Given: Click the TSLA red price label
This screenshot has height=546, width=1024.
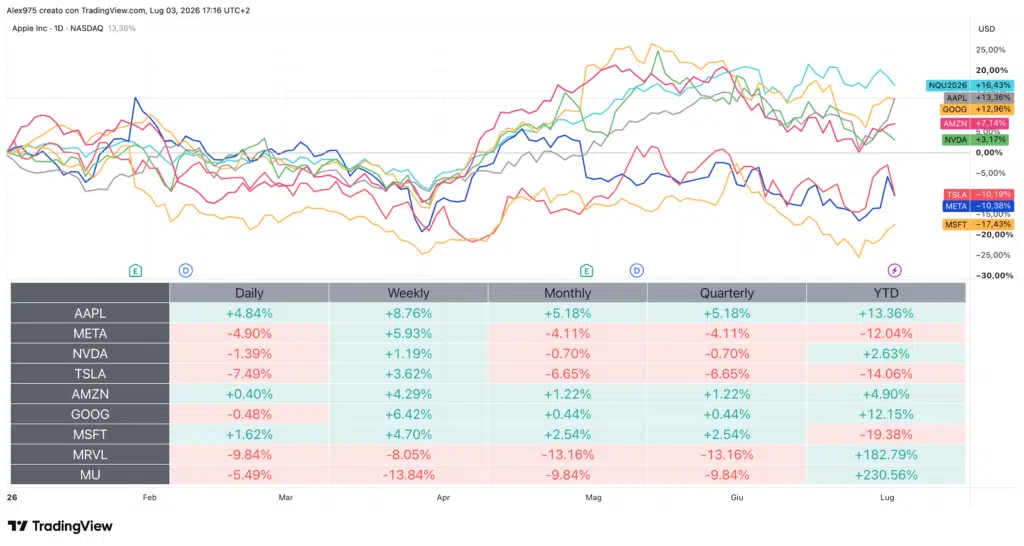Looking at the screenshot, I should pos(979,194).
